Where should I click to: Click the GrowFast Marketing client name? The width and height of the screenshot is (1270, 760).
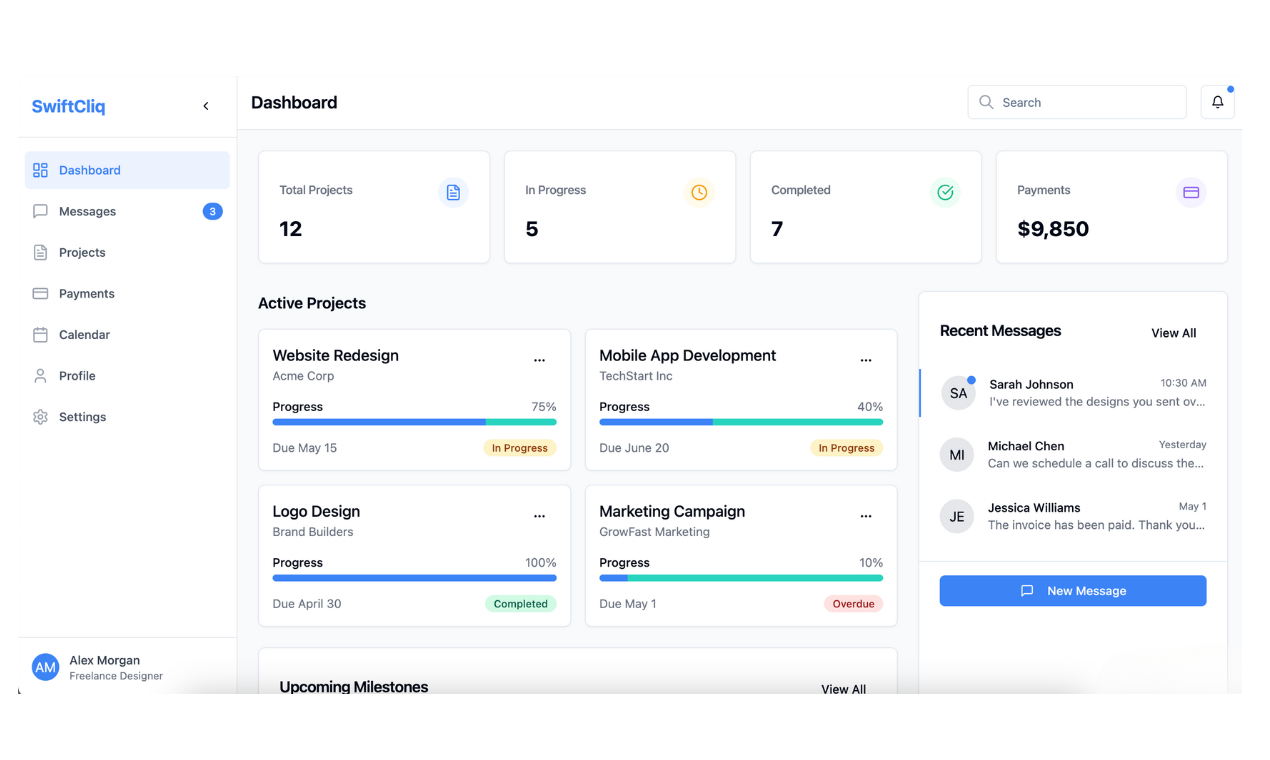(654, 532)
